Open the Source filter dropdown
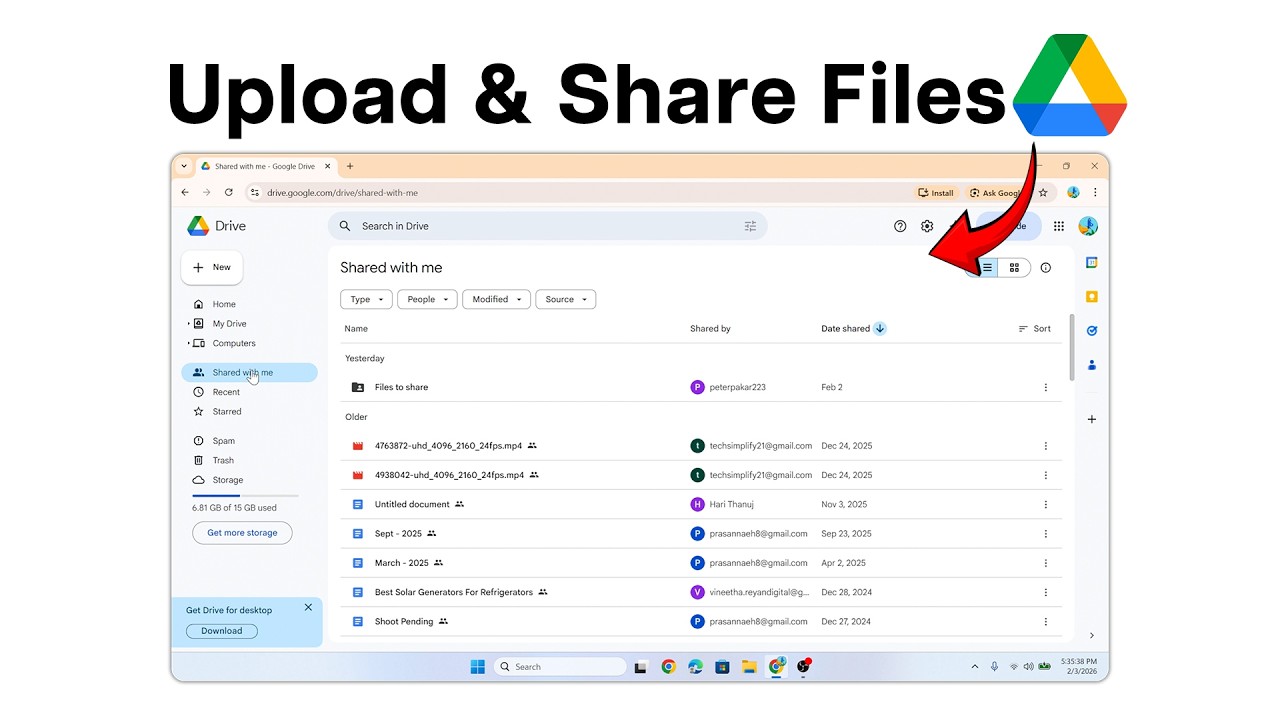The height and width of the screenshot is (720, 1280). click(566, 299)
